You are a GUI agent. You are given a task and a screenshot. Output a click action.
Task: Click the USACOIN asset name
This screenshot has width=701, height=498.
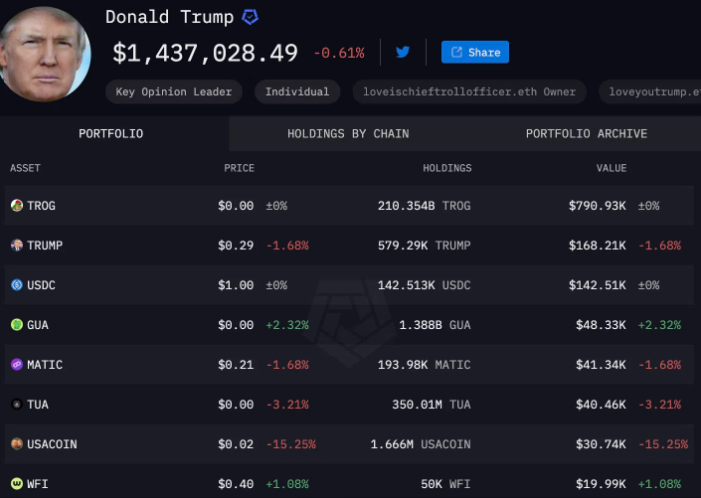point(52,444)
